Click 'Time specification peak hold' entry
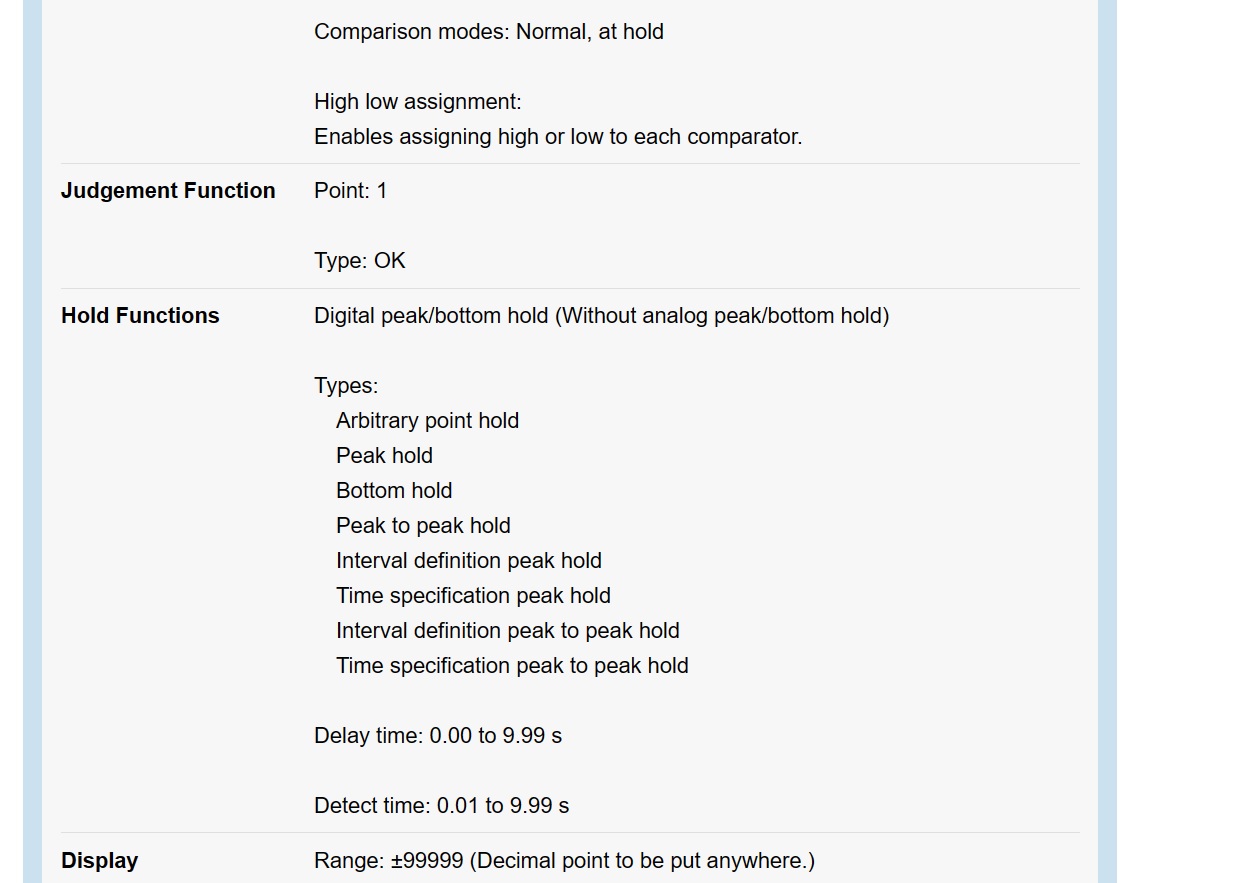The width and height of the screenshot is (1243, 883). click(x=473, y=596)
